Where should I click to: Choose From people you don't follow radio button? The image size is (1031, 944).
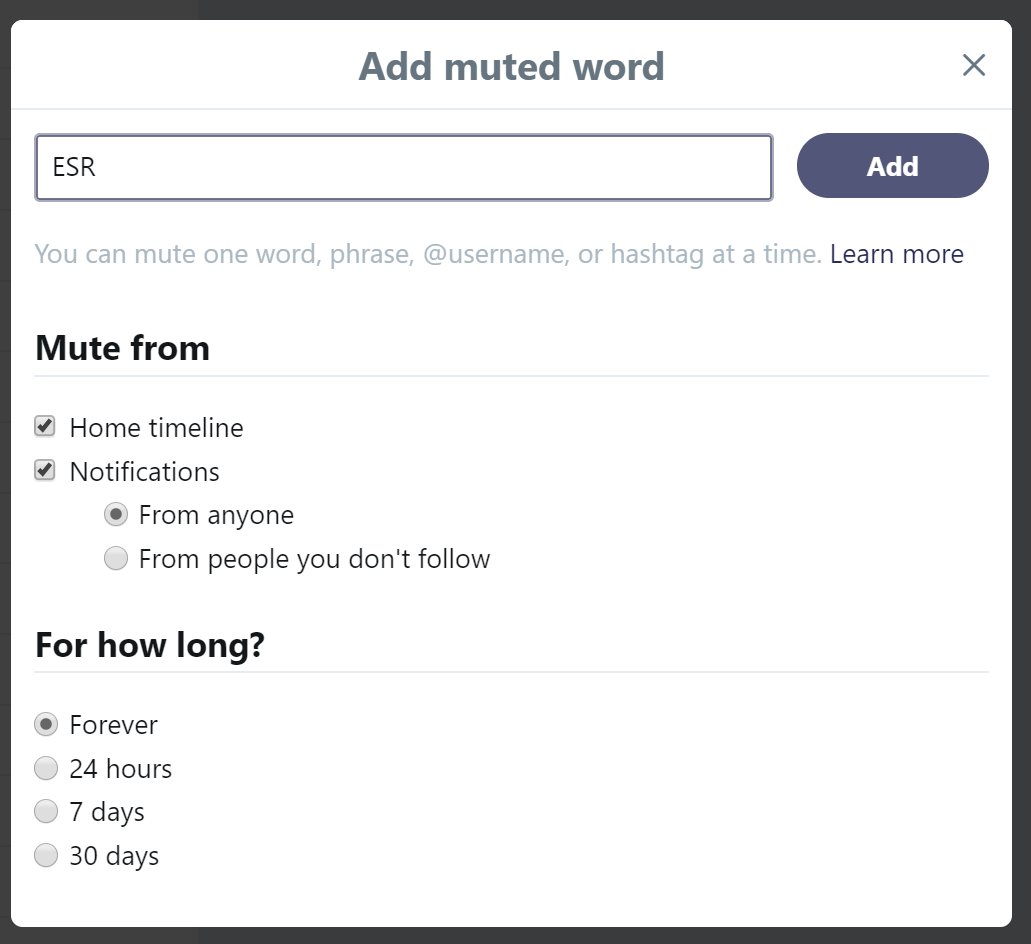pos(116,558)
